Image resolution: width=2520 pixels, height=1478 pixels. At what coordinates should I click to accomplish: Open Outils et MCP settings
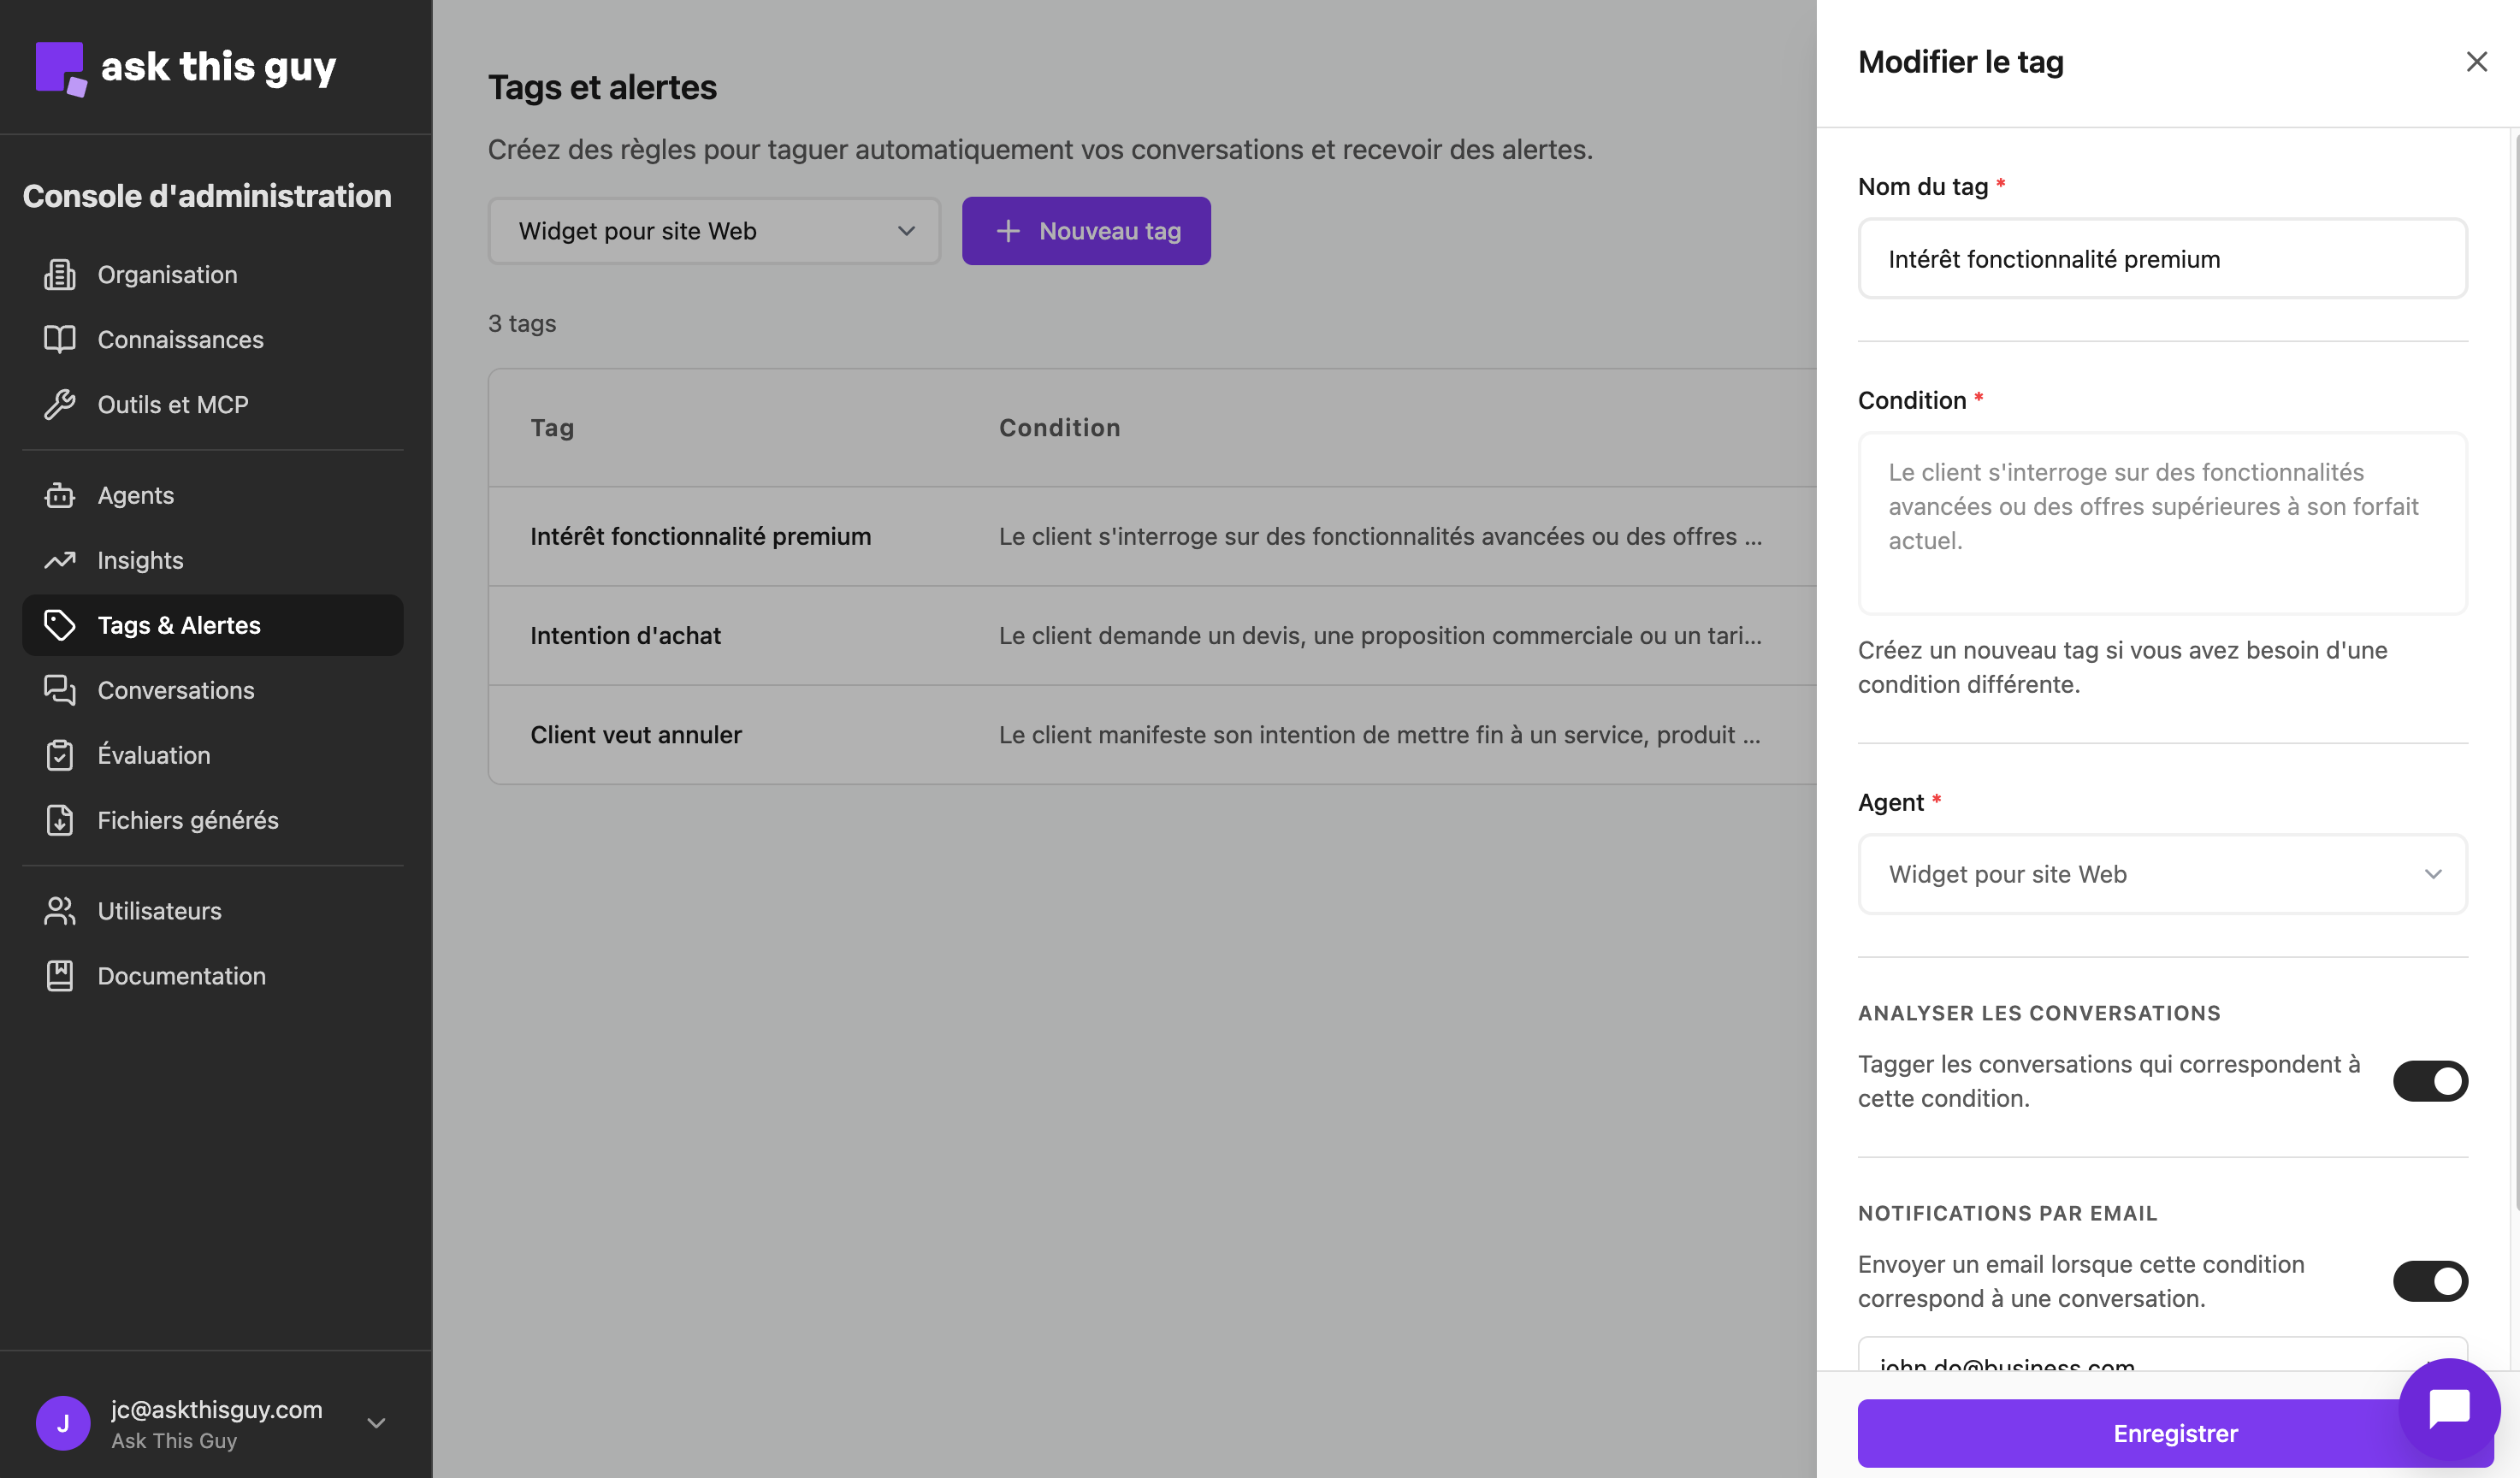172,404
